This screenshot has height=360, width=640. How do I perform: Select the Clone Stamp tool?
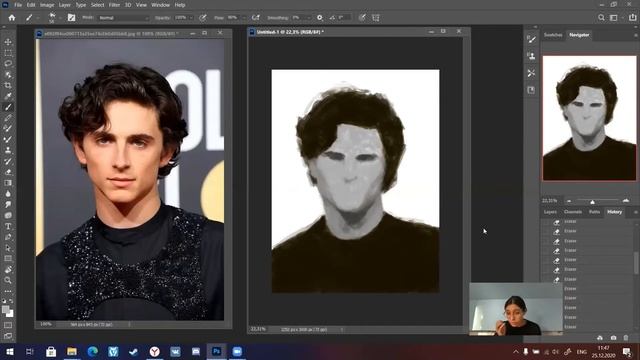8,150
